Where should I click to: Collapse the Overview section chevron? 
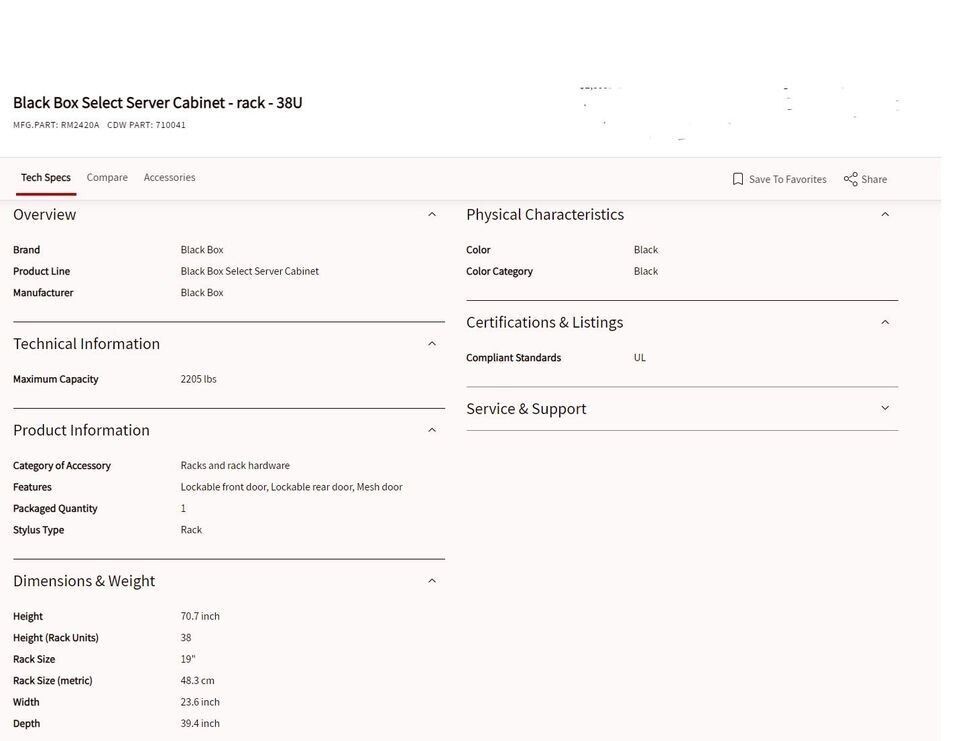[x=432, y=214]
